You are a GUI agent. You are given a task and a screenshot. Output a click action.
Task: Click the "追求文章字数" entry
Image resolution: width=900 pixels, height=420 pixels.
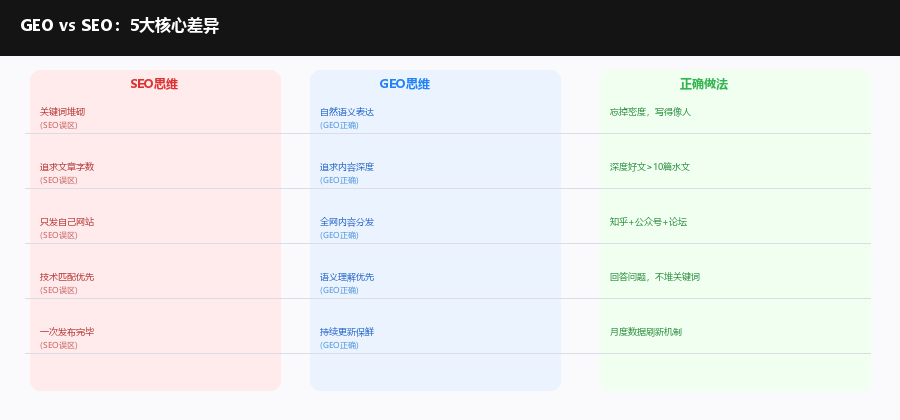pos(67,167)
